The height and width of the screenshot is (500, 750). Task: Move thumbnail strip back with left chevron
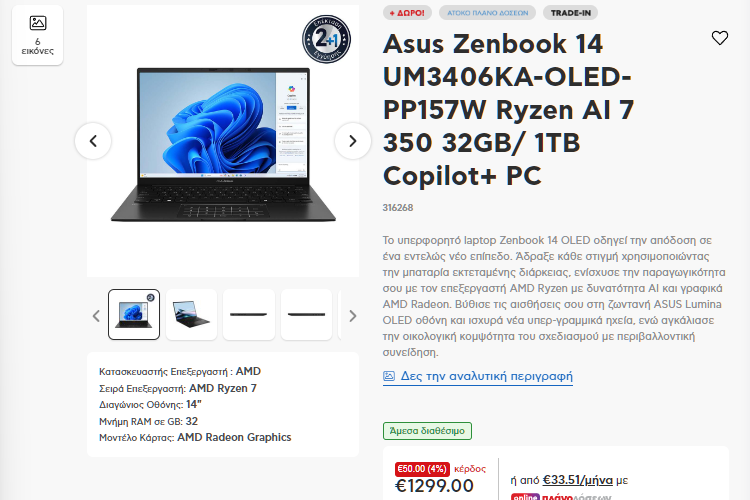click(x=96, y=316)
